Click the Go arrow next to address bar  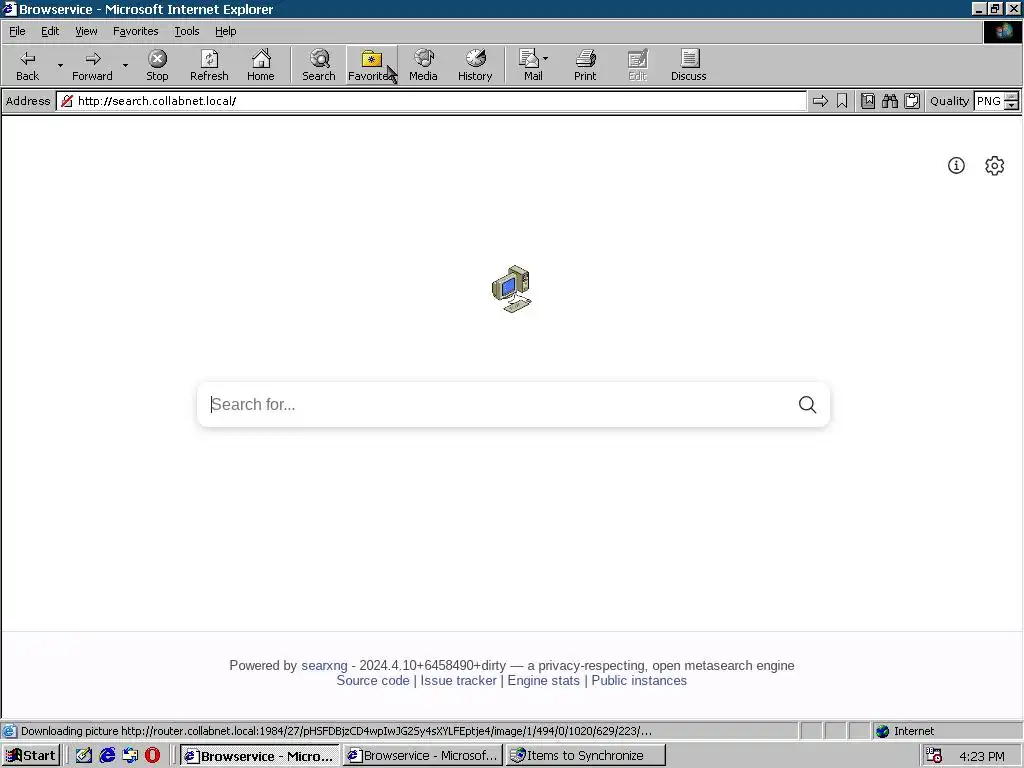pos(820,101)
